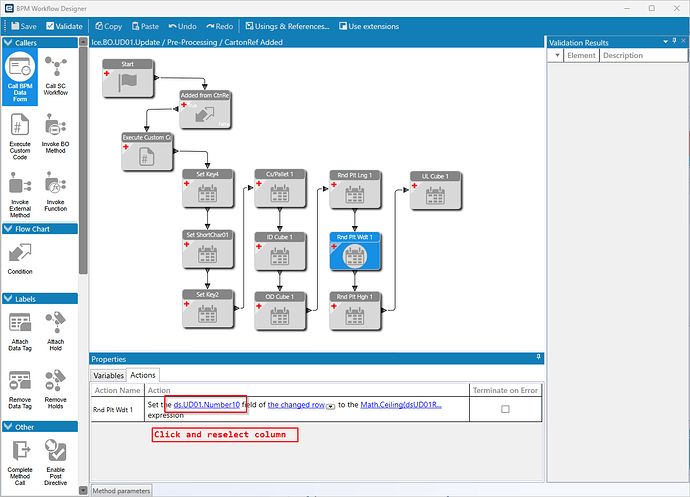Select the Attach Hold item
Viewport: 690px width, 497px height.
55,331
